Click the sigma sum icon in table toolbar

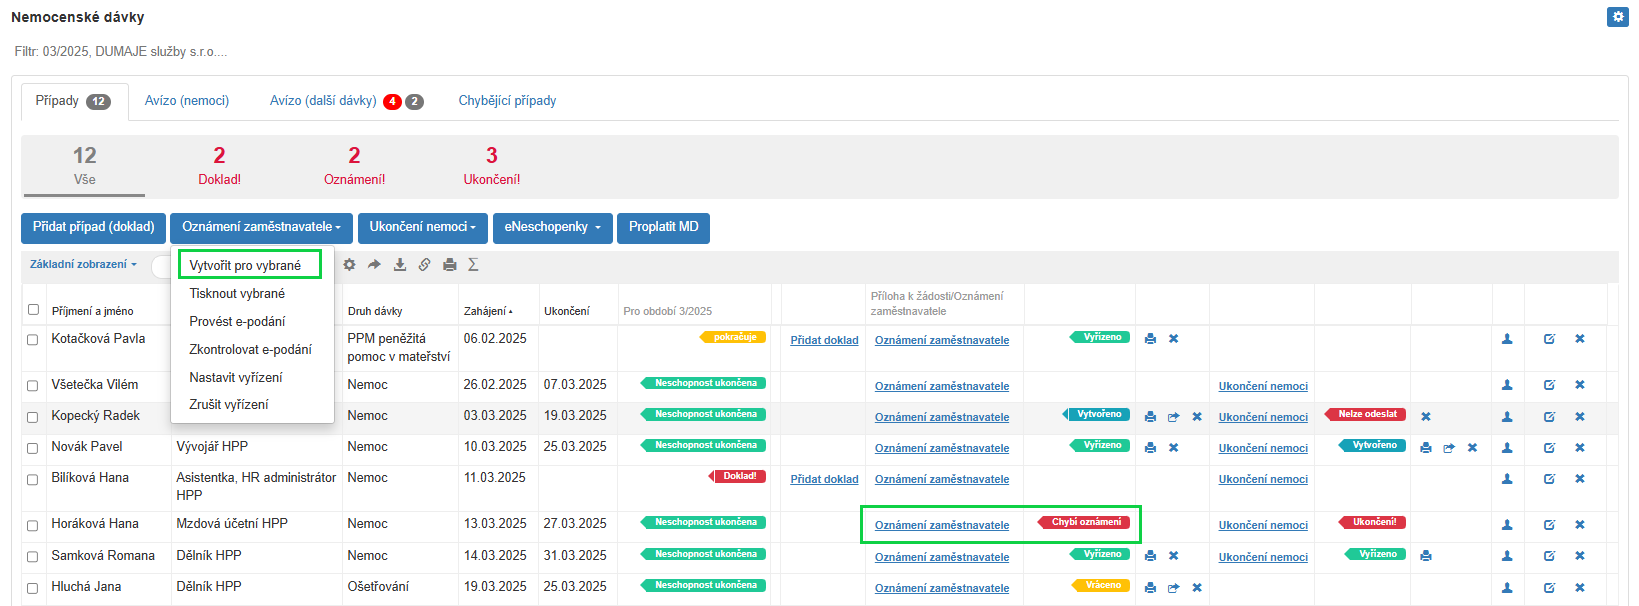click(473, 265)
